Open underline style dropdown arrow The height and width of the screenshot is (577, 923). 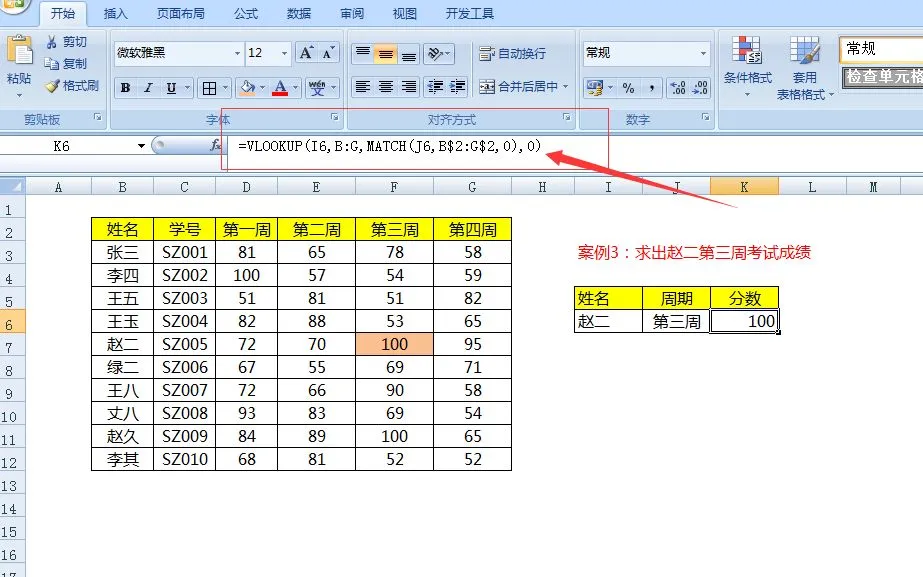click(x=187, y=88)
